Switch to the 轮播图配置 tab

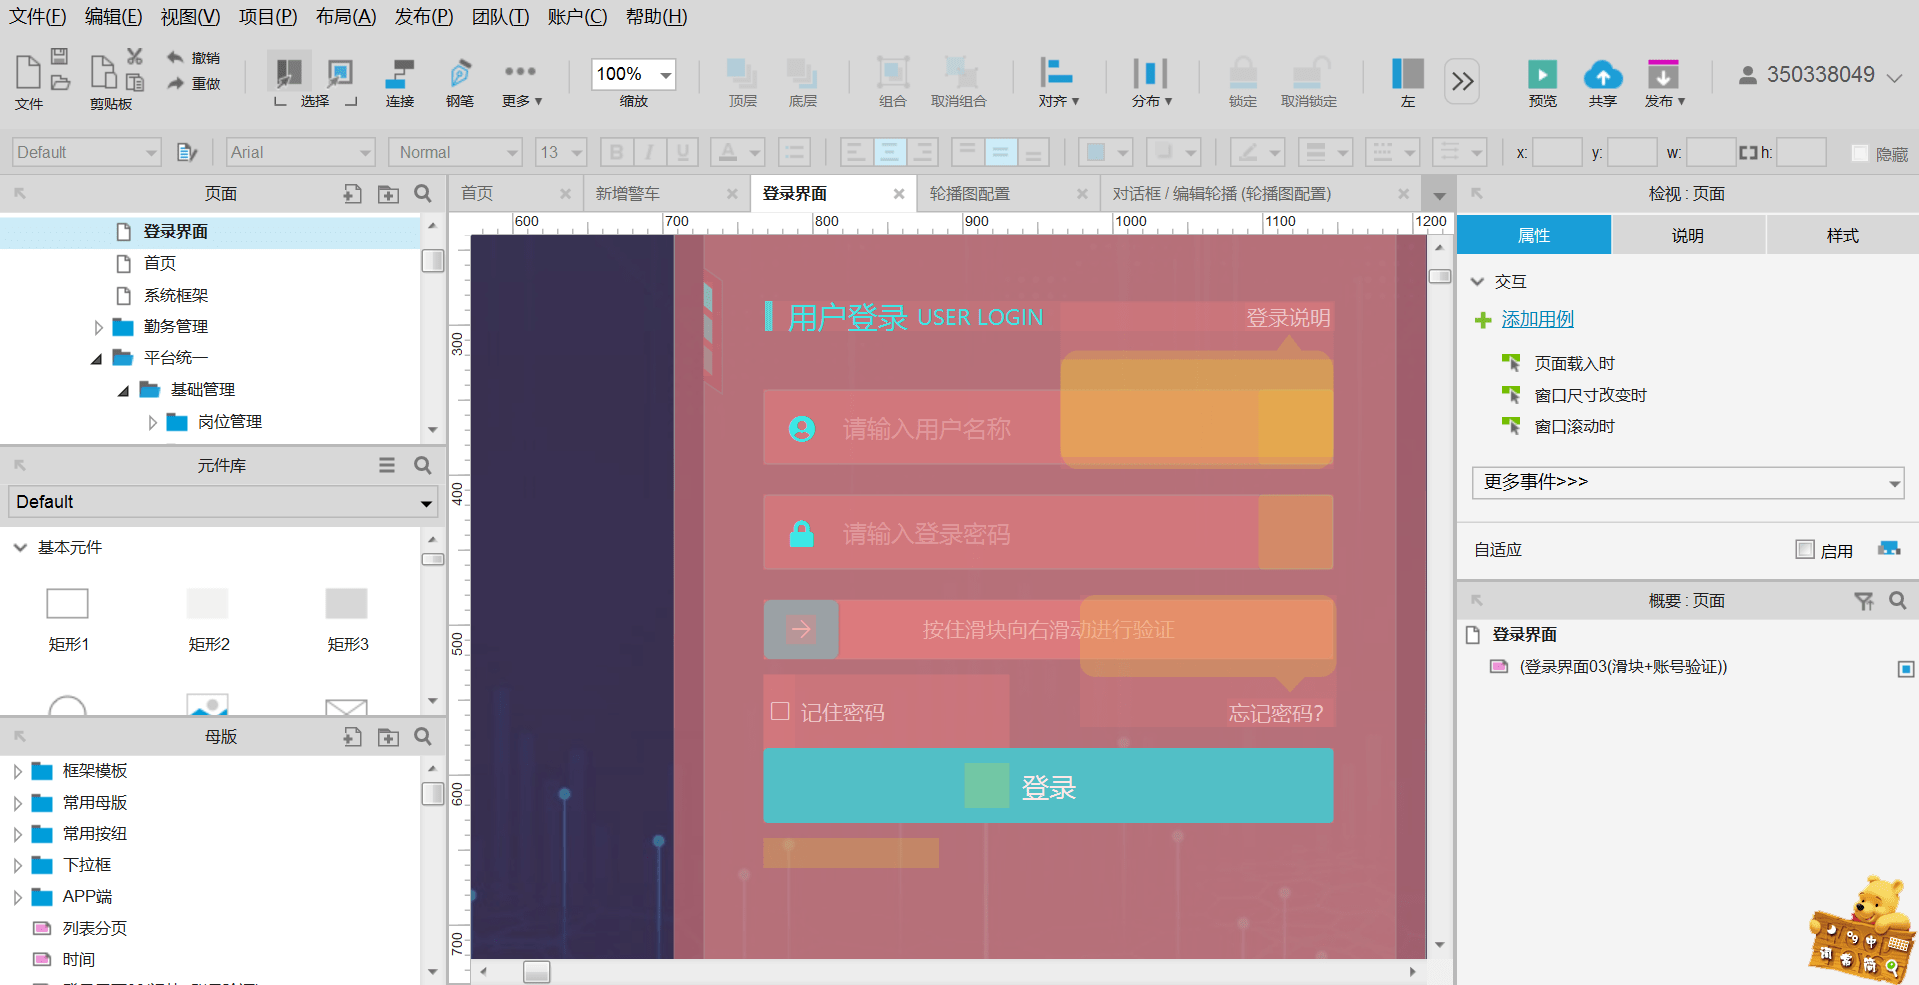point(969,194)
